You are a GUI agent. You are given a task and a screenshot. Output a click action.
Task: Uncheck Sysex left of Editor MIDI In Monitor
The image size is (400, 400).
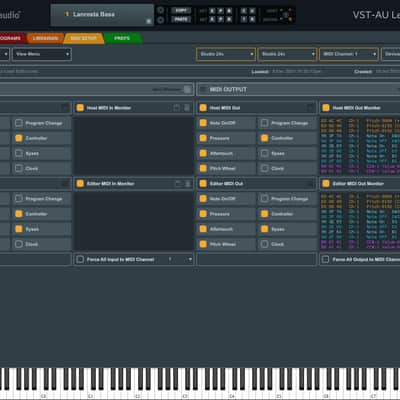click(19, 229)
